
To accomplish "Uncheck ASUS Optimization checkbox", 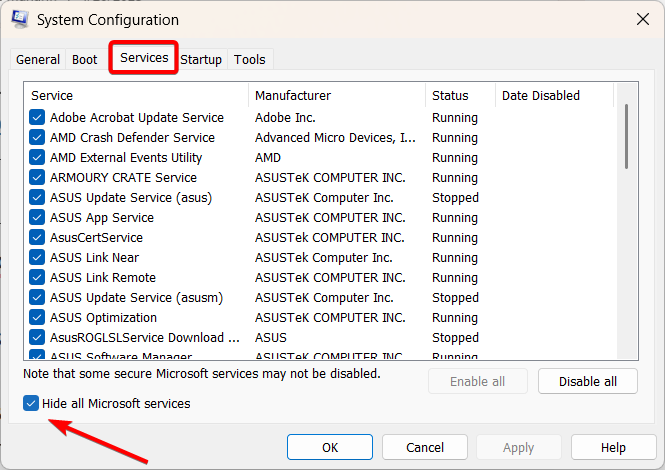I will [37, 317].
